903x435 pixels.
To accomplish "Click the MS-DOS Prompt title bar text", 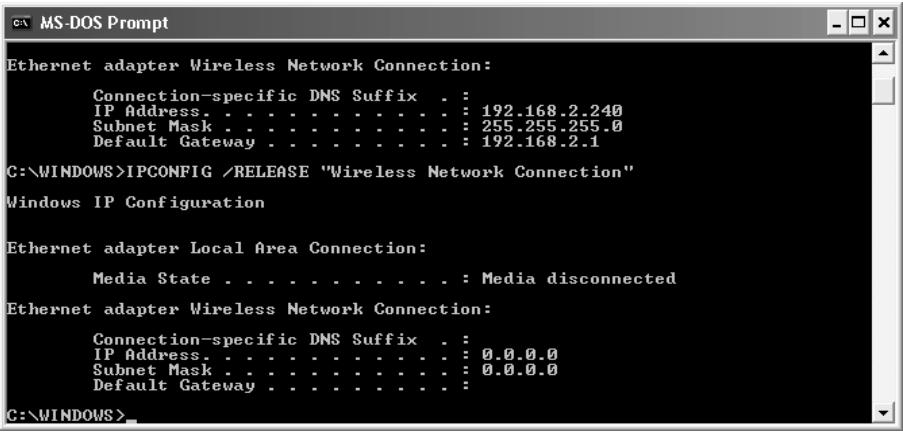I will 104,24.
